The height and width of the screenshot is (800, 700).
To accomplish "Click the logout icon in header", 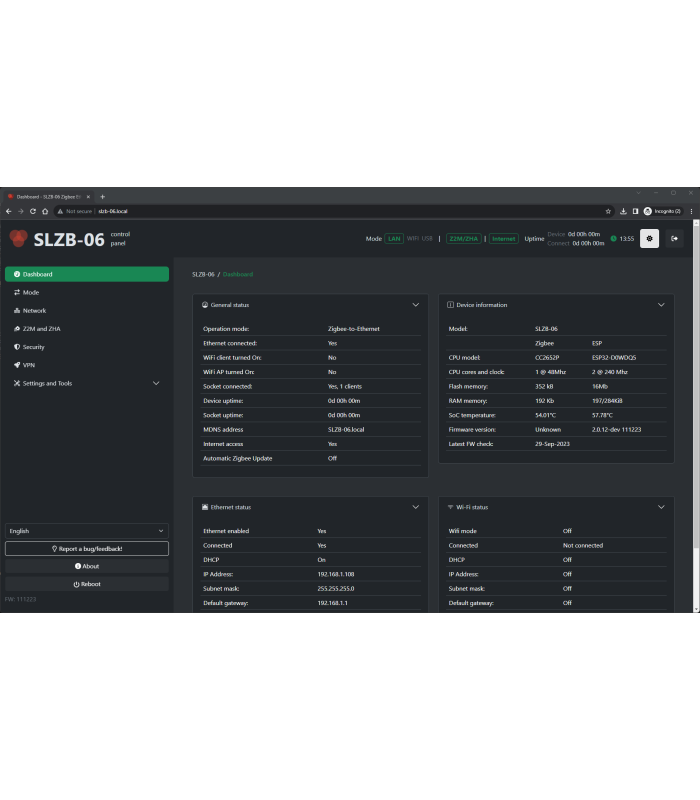I will pyautogui.click(x=674, y=238).
